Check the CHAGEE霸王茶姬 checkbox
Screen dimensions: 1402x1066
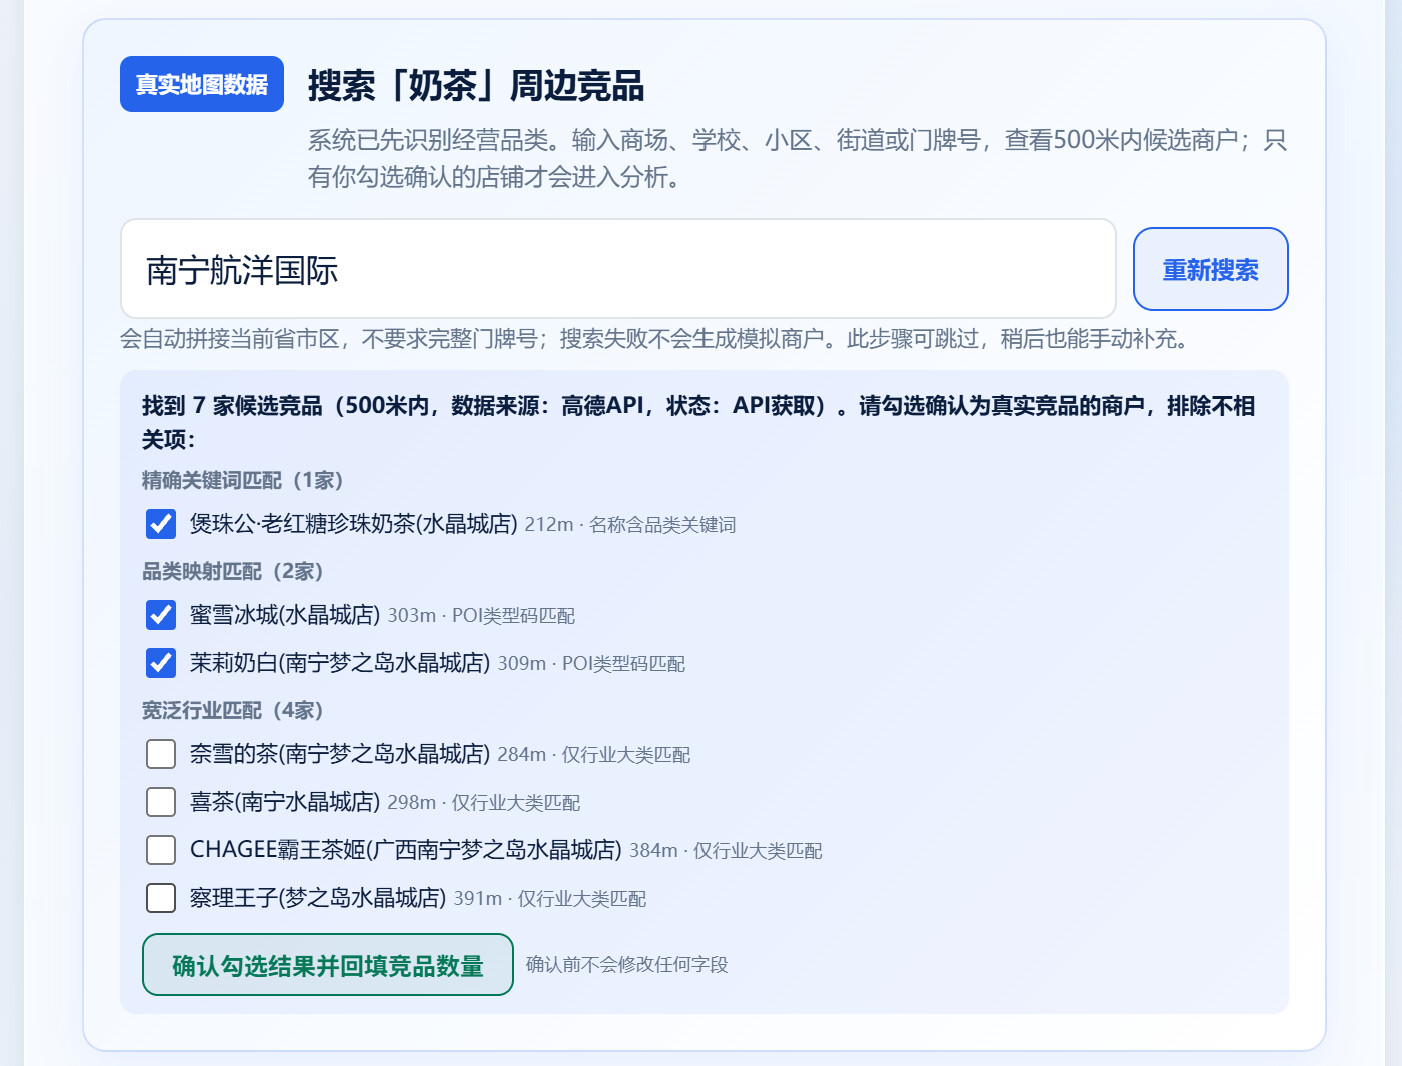tap(161, 849)
